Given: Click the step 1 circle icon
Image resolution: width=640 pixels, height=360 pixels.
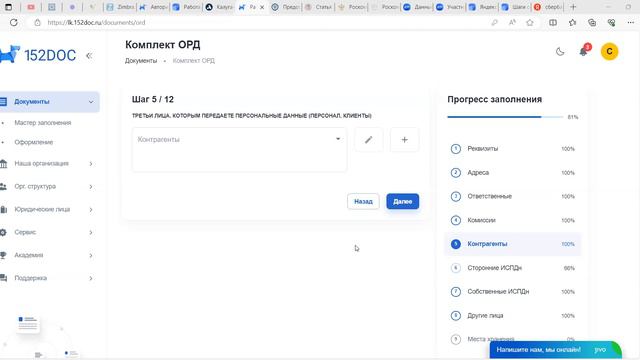Looking at the screenshot, I should pos(456,149).
